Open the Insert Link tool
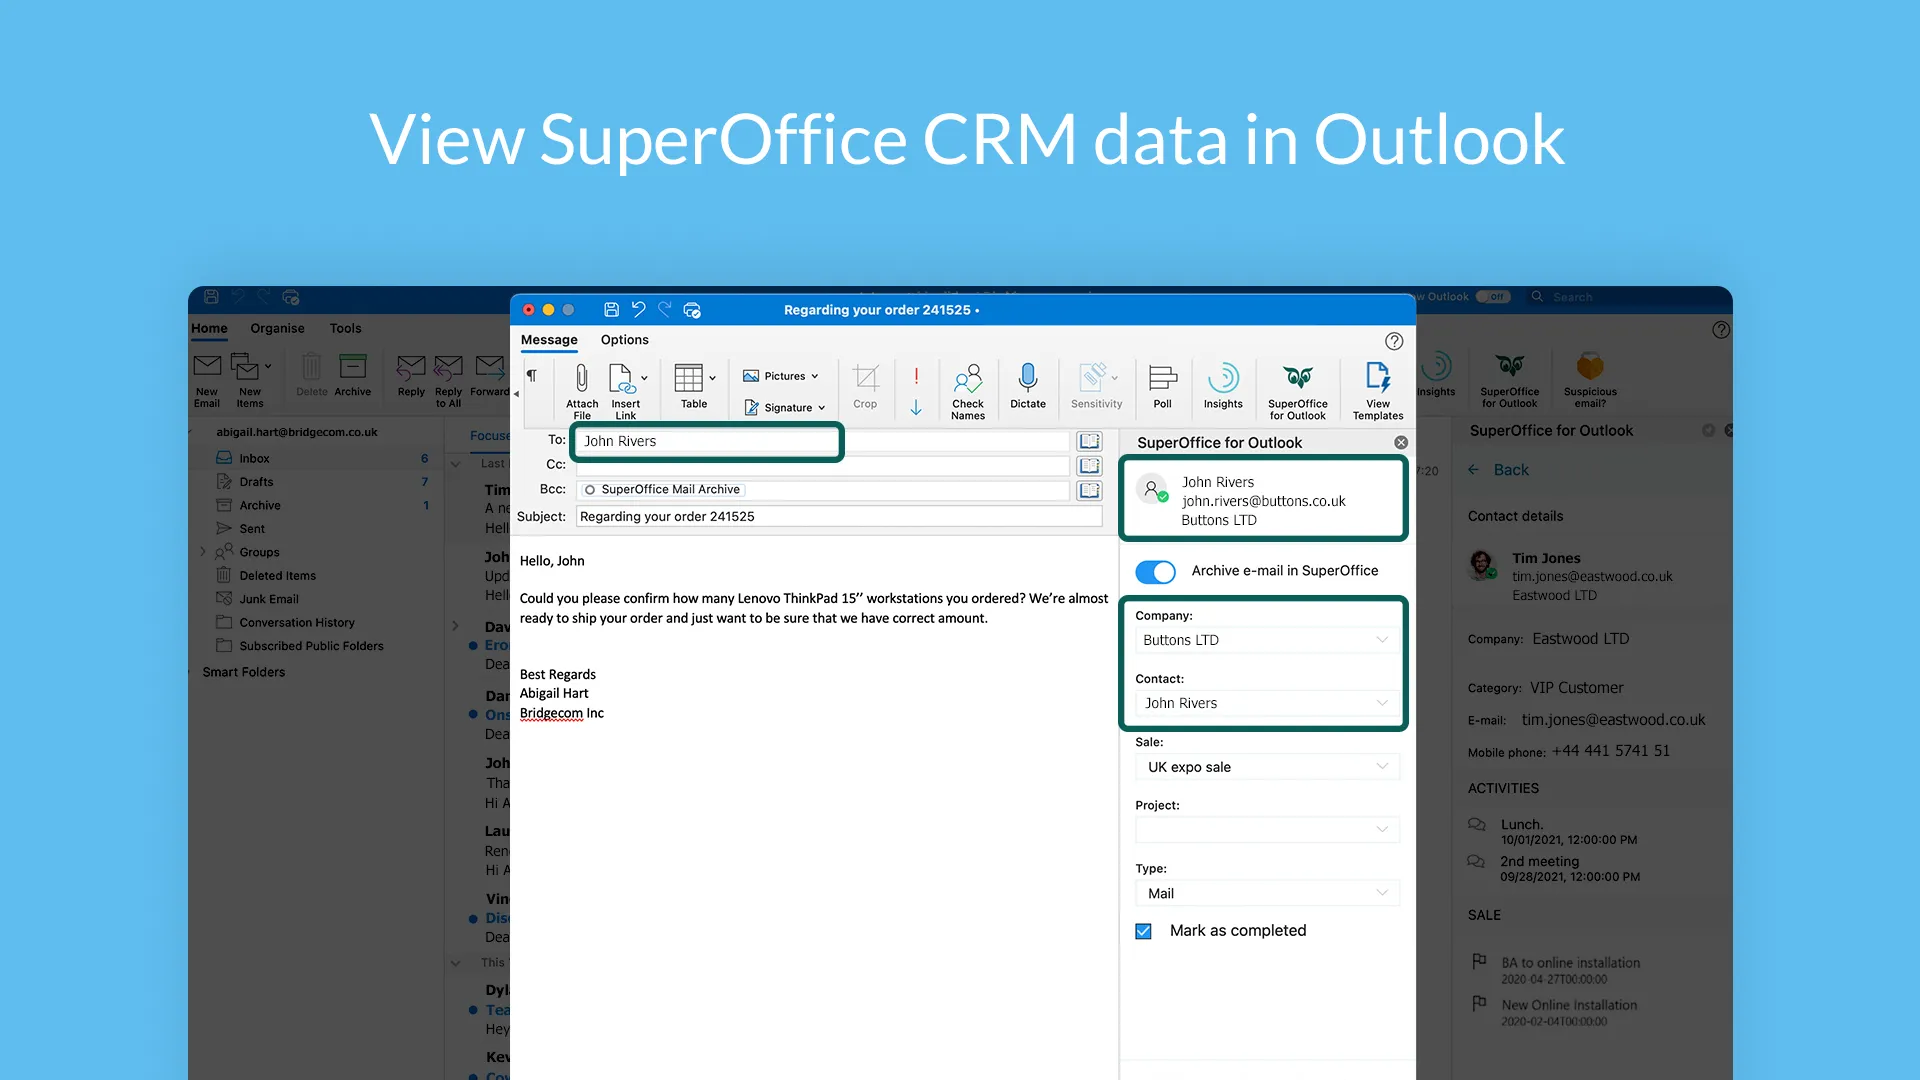 pos(622,380)
